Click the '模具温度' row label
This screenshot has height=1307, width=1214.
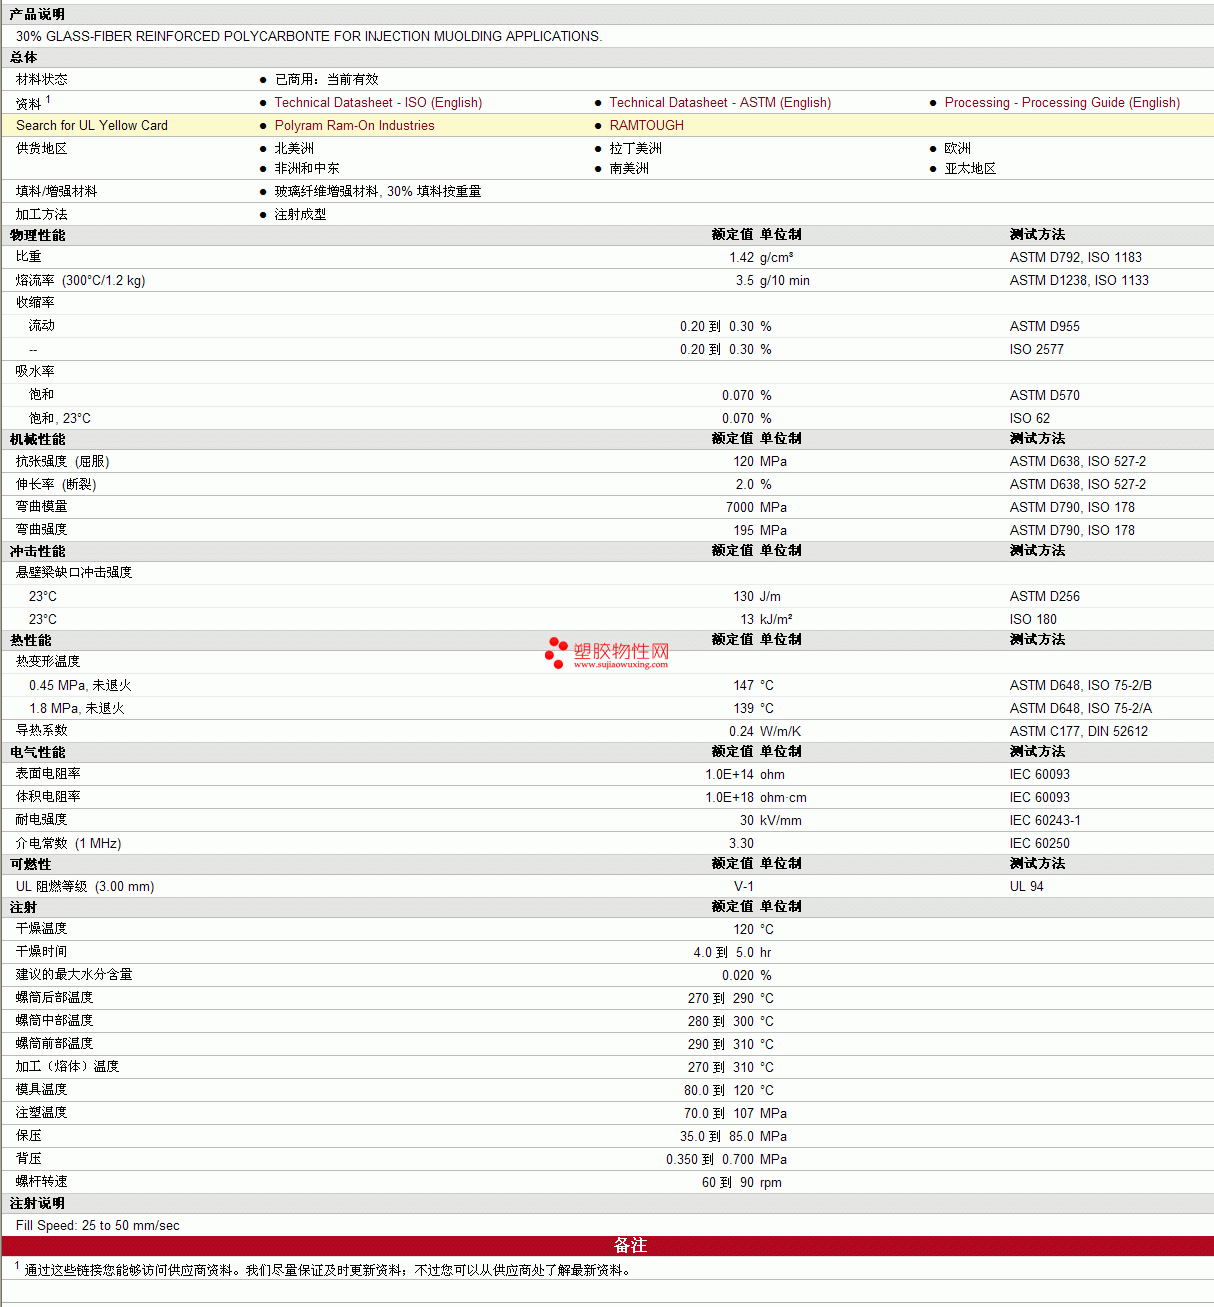pos(42,1090)
